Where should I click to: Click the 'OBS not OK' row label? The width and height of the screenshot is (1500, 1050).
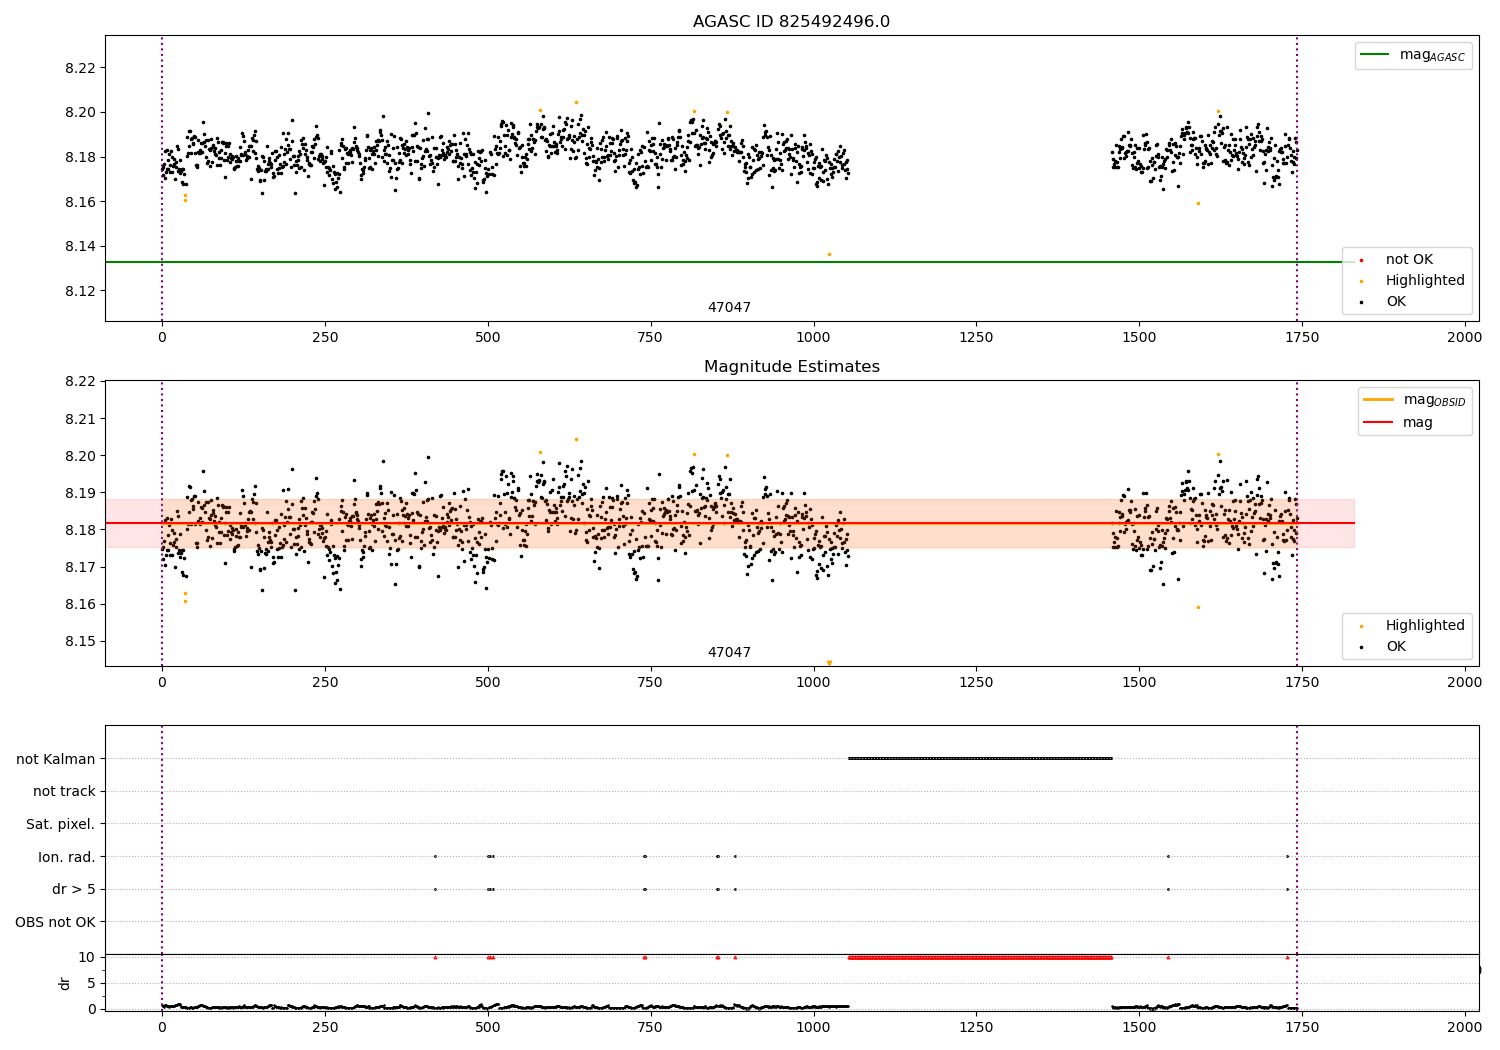(x=56, y=922)
